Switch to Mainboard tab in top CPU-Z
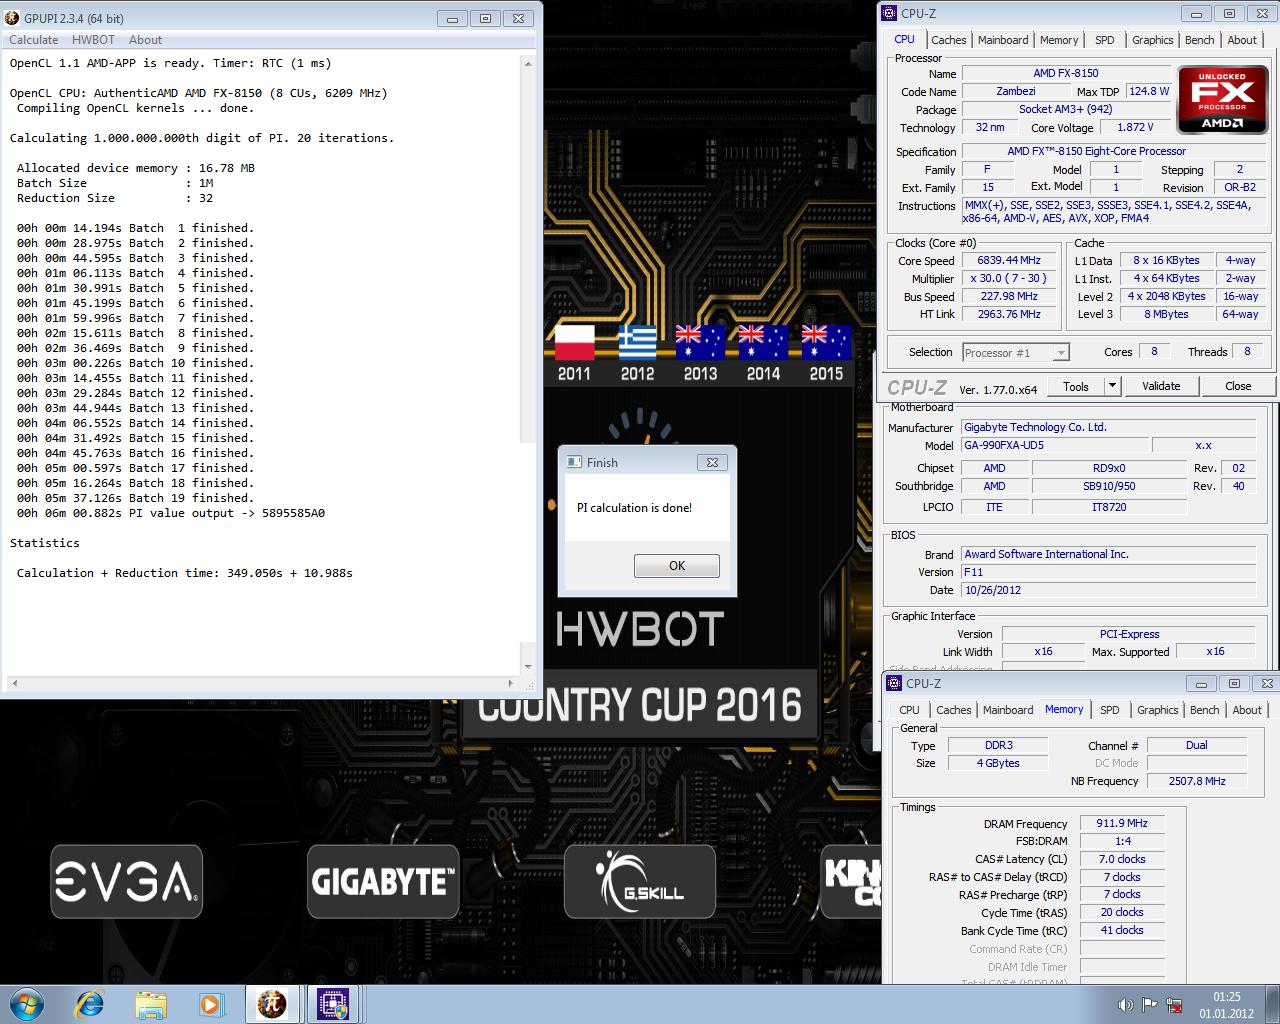 click(1003, 40)
